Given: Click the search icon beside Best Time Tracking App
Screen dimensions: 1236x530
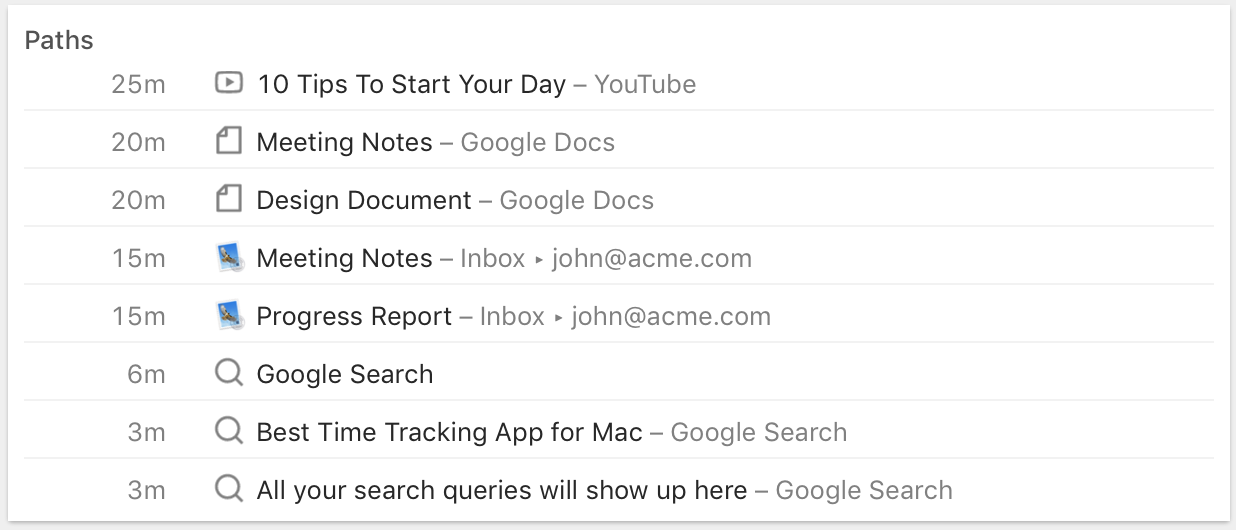Looking at the screenshot, I should [x=229, y=432].
